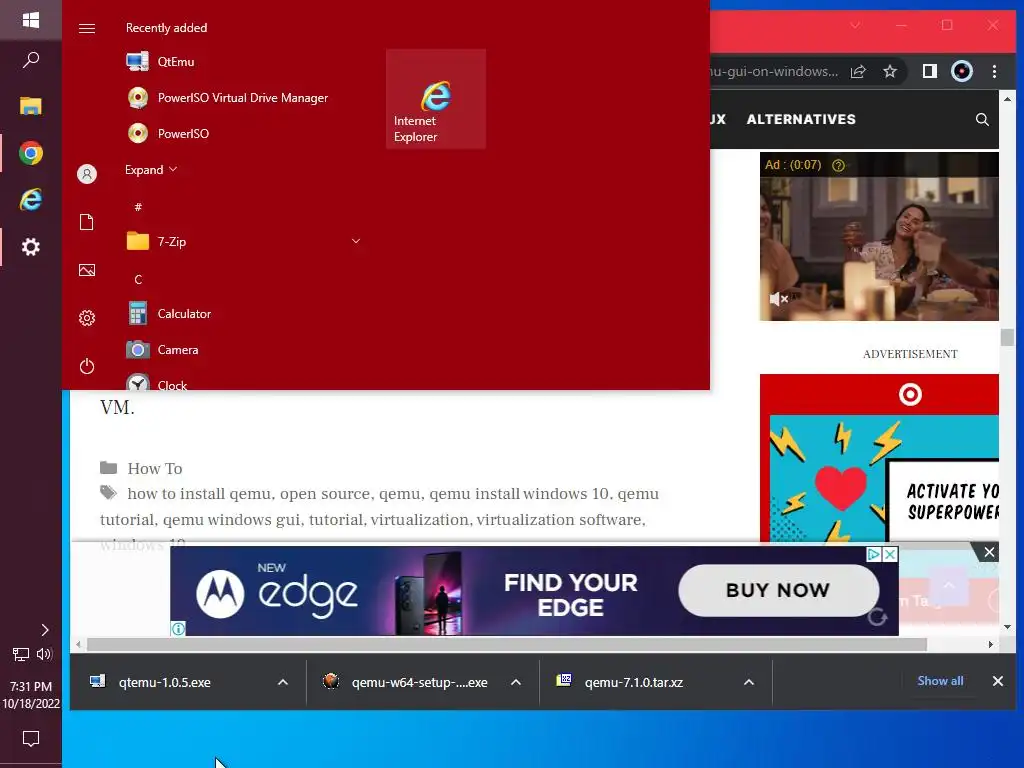Click the video ad info question icon
1024x768 pixels.
point(838,165)
